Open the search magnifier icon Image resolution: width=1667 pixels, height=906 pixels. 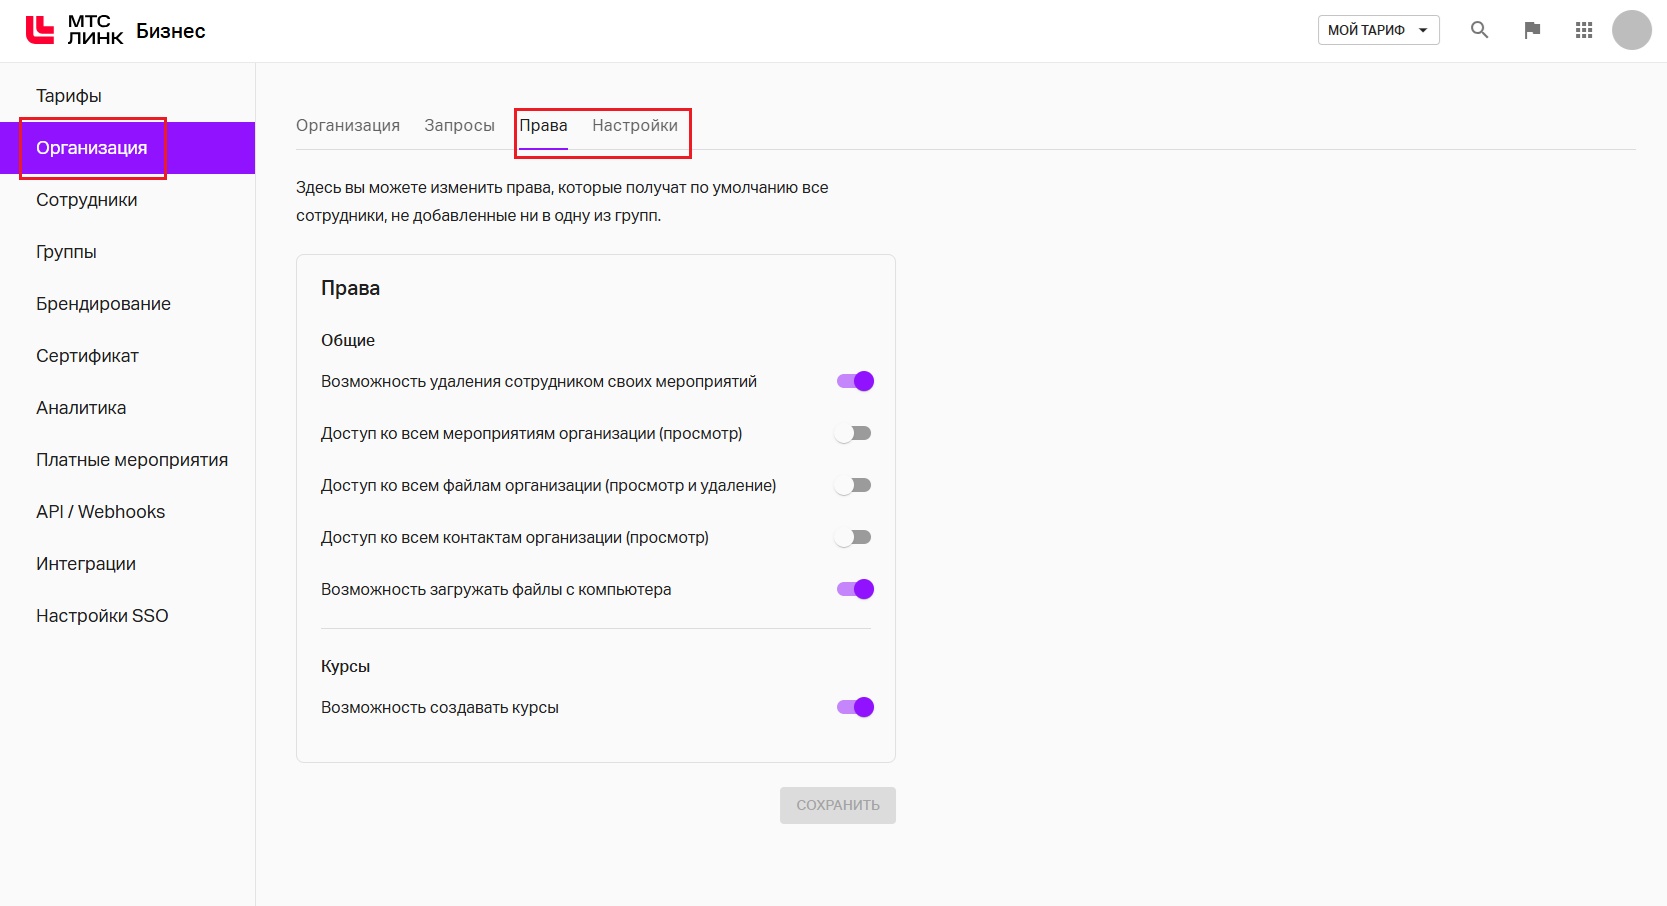1479,30
